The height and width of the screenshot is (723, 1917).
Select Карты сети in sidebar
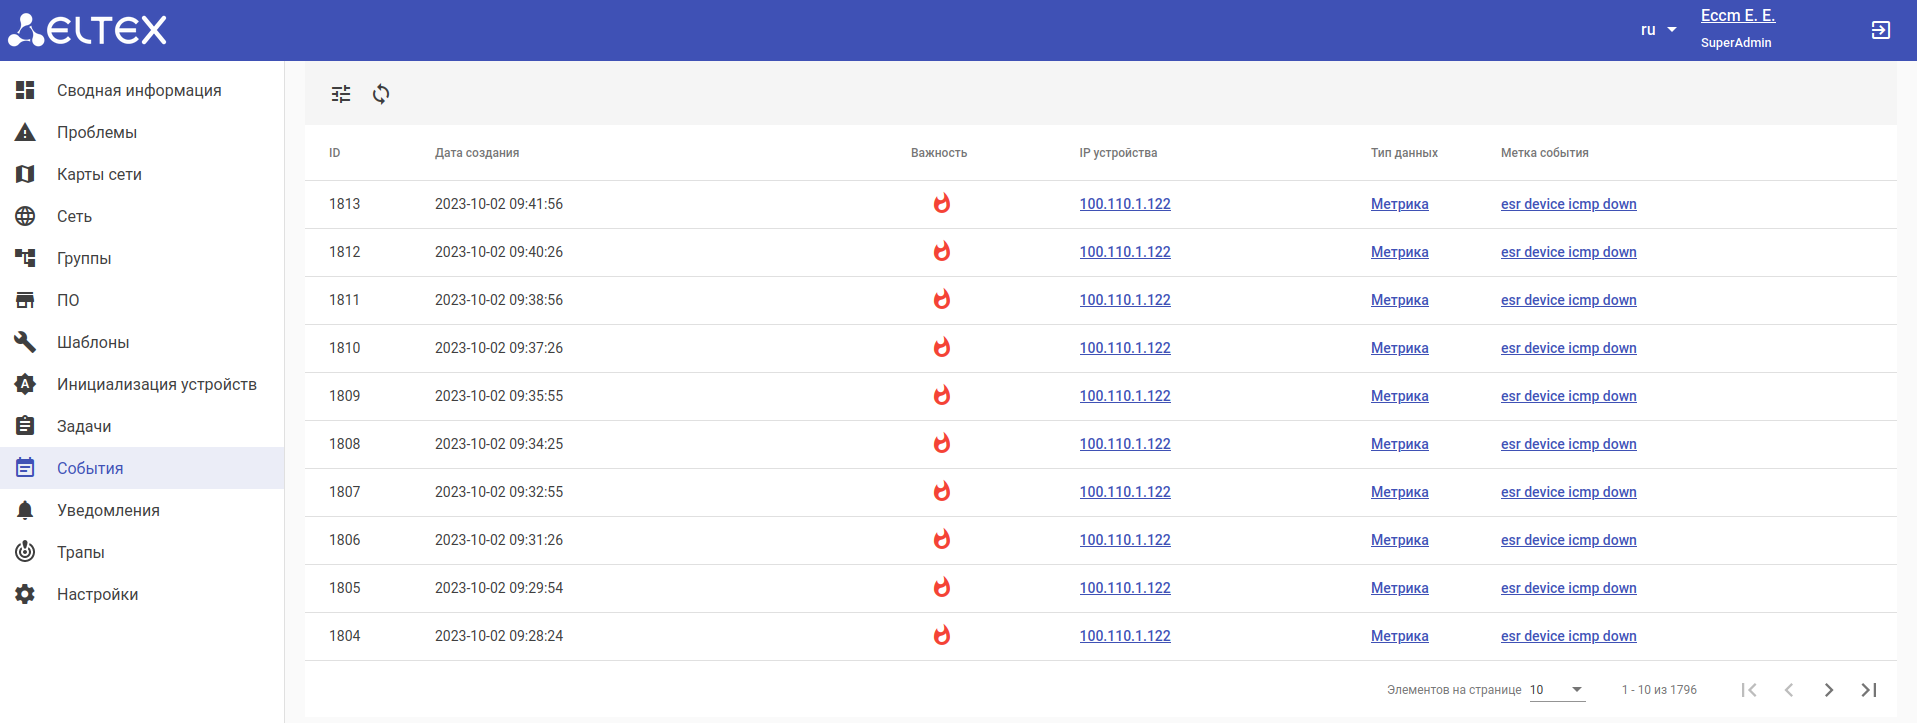point(99,174)
